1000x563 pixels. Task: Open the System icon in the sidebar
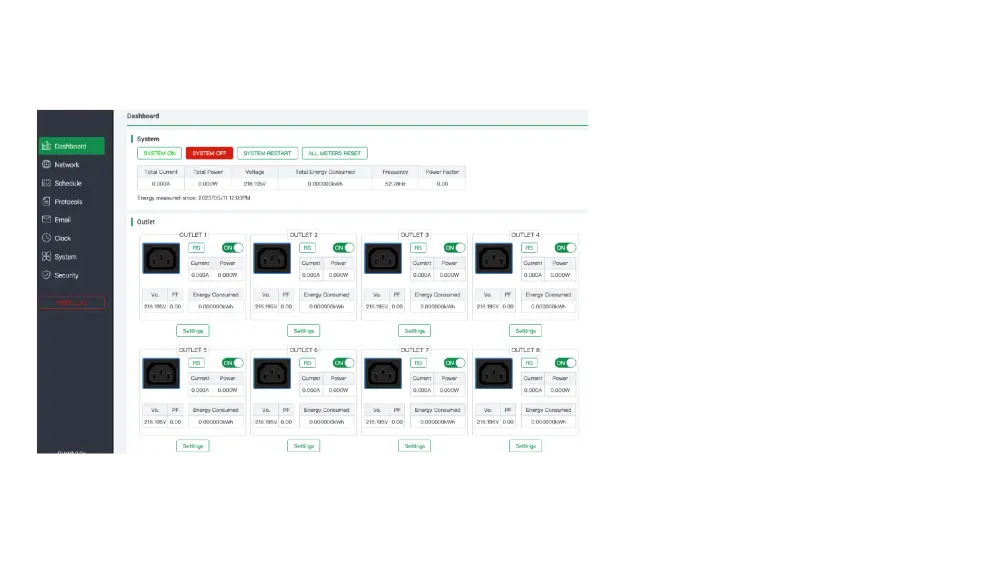(47, 256)
